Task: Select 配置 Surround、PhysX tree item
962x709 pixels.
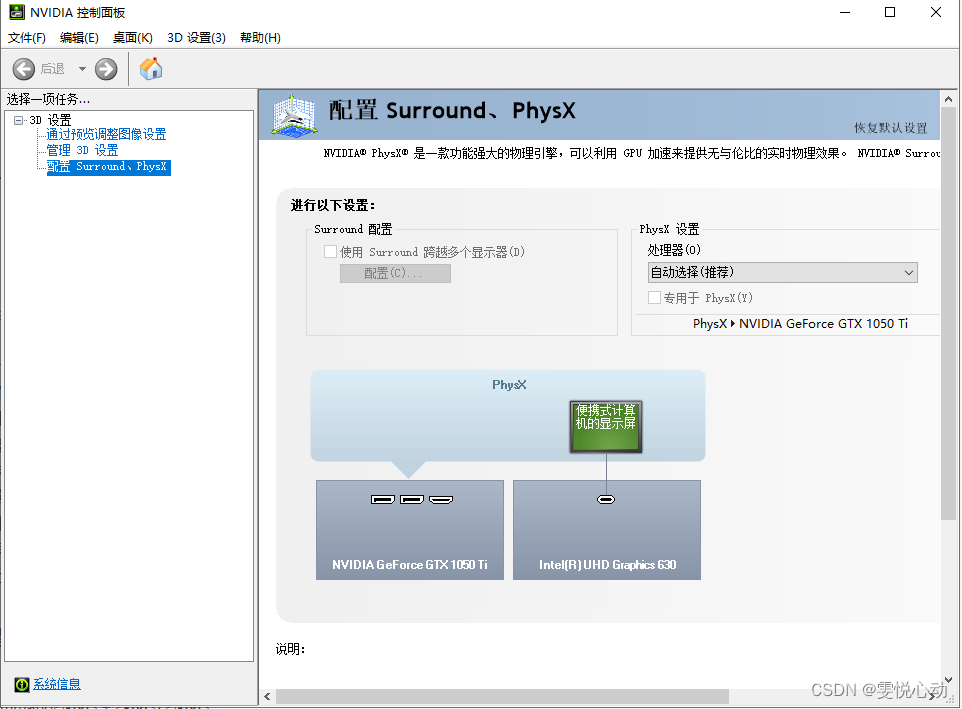Action: 109,167
